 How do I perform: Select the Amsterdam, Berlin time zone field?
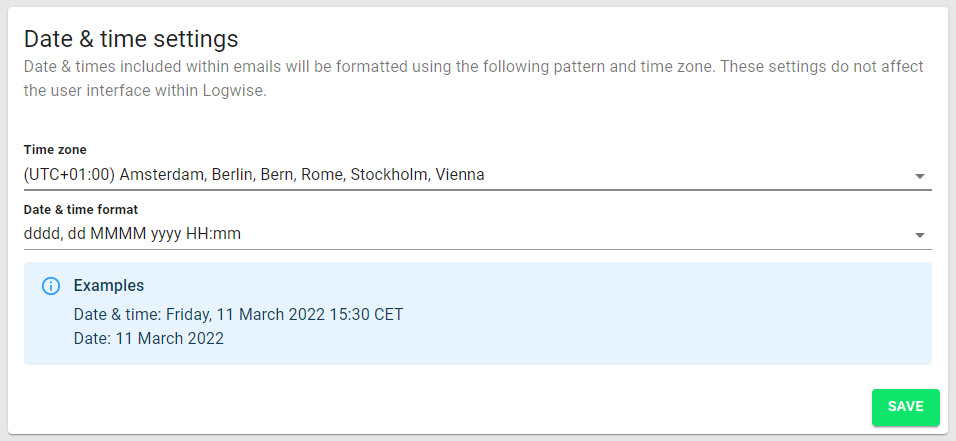pos(477,175)
